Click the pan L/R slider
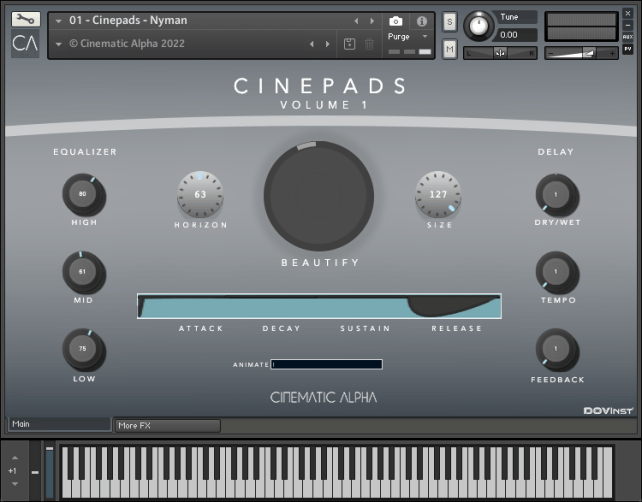This screenshot has width=642, height=502. coord(500,53)
